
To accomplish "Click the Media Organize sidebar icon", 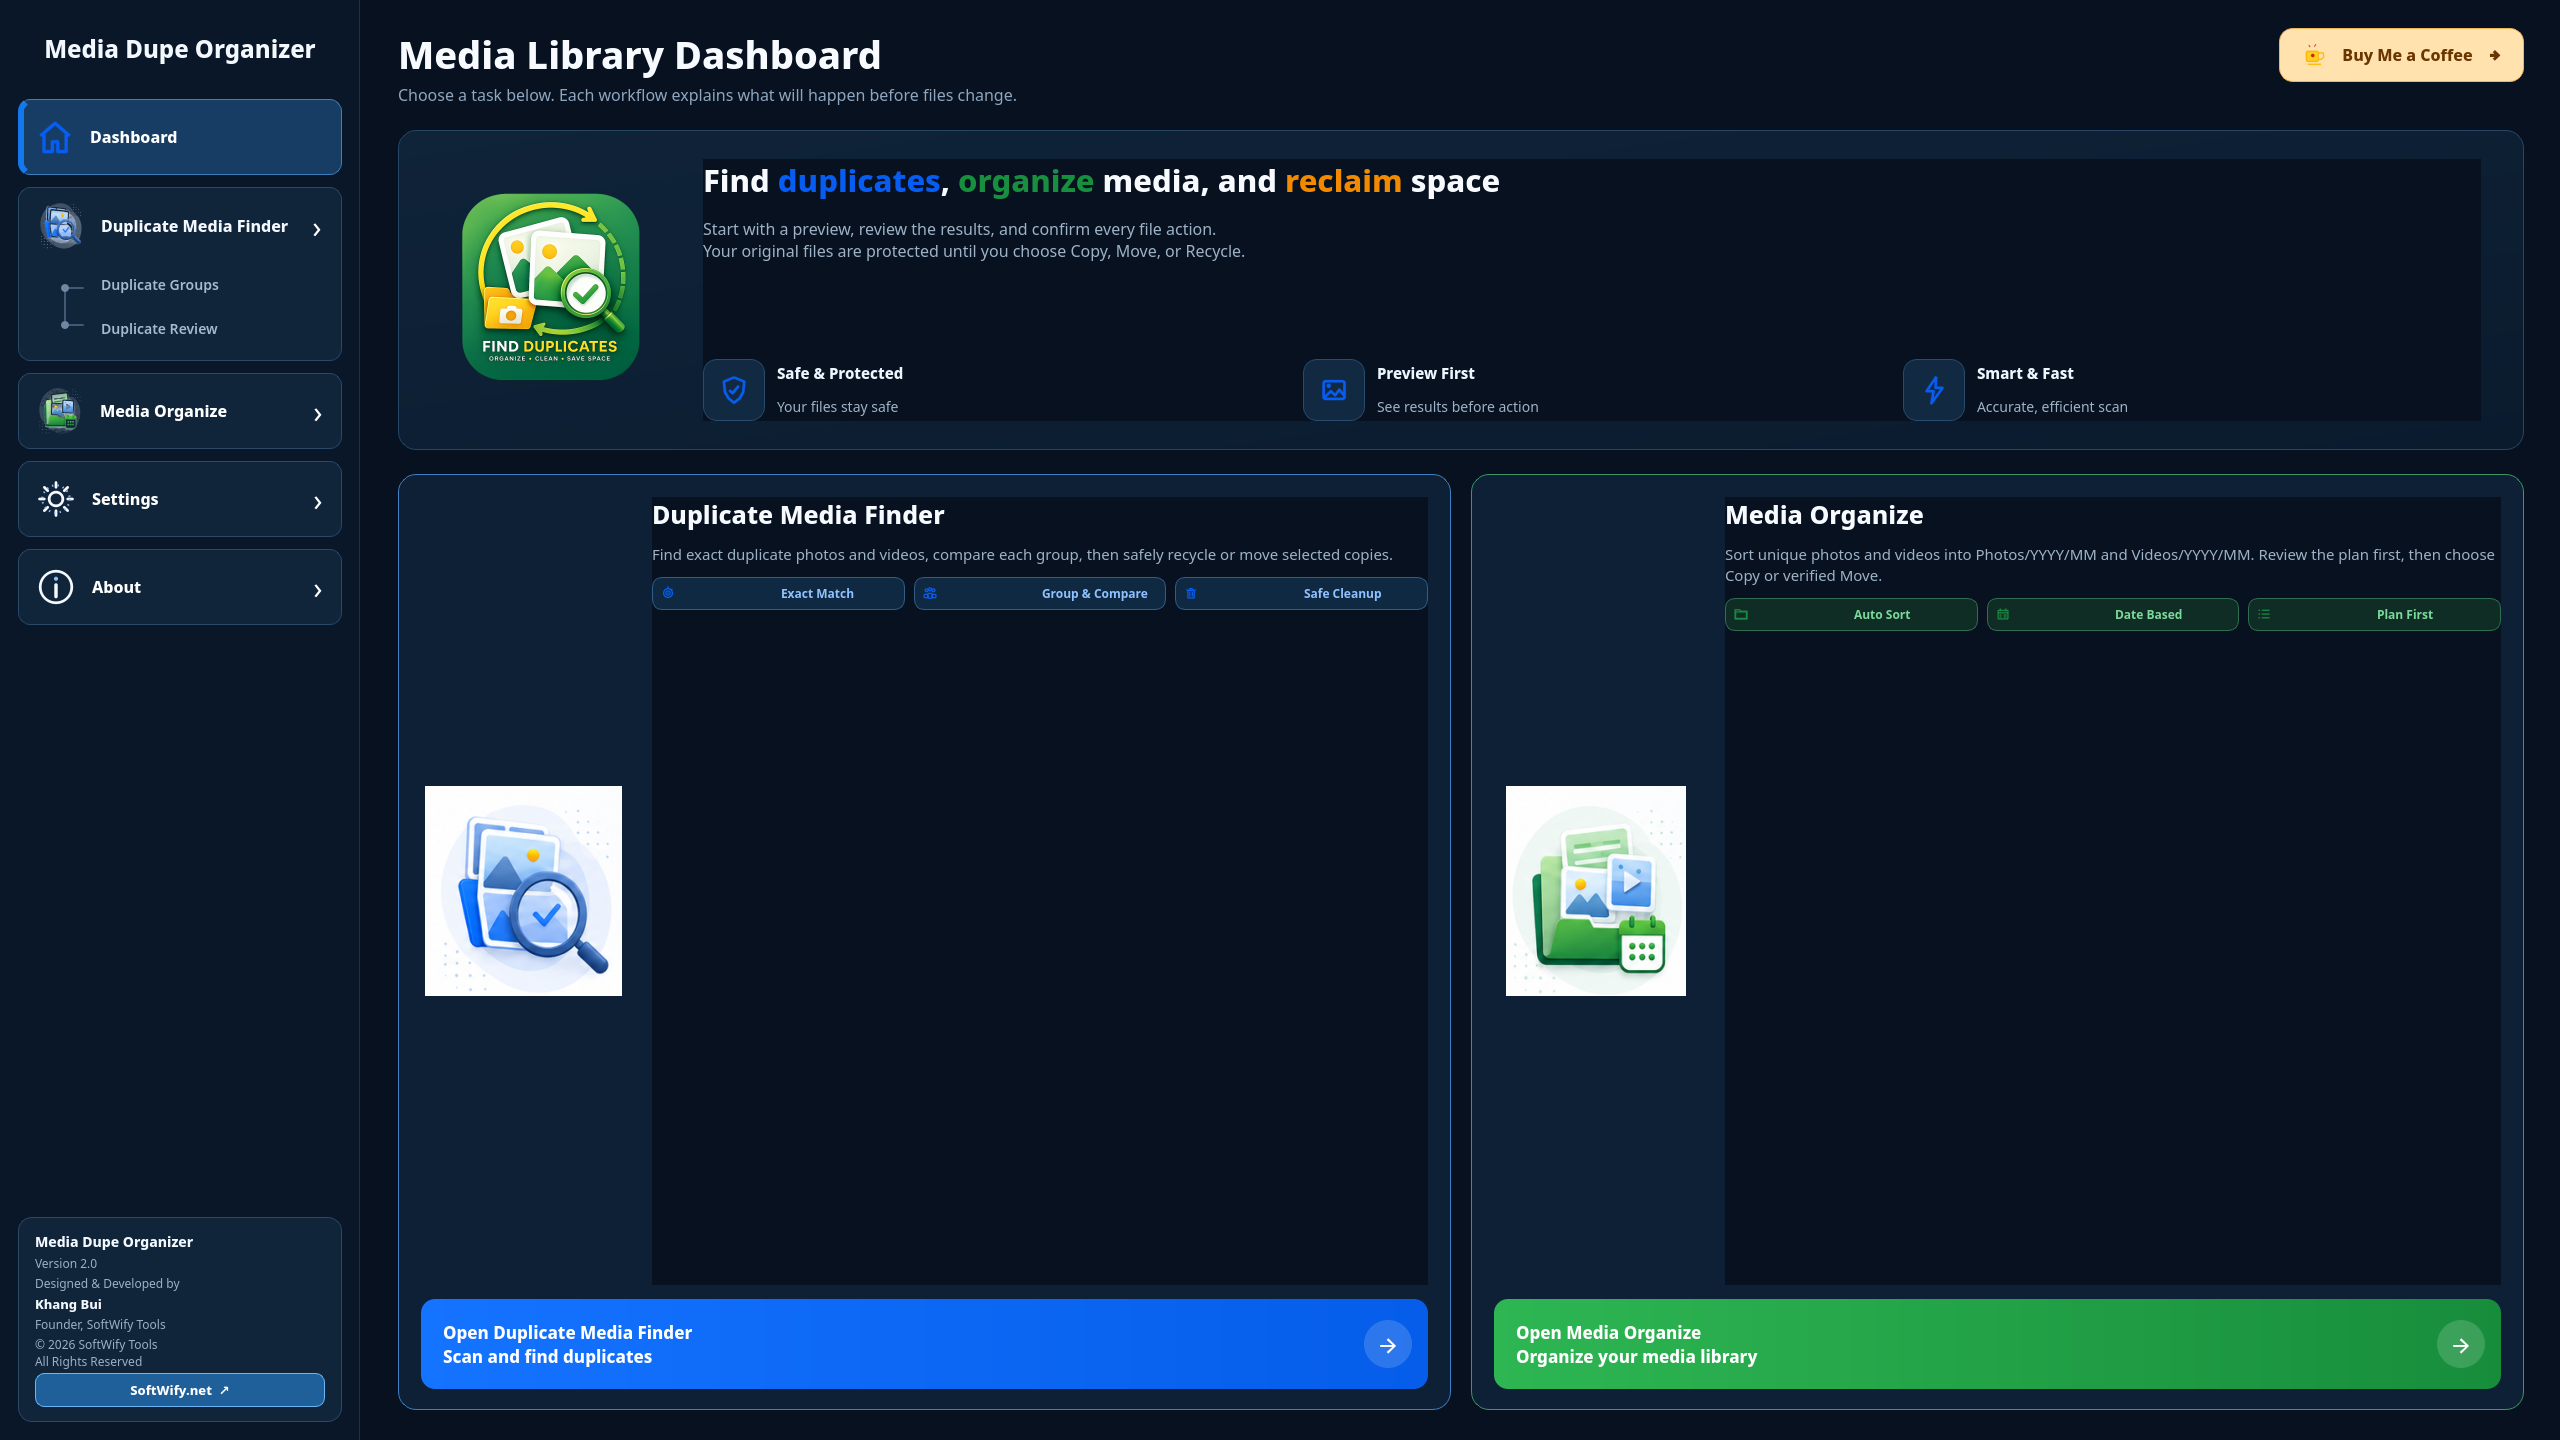I will coord(60,411).
